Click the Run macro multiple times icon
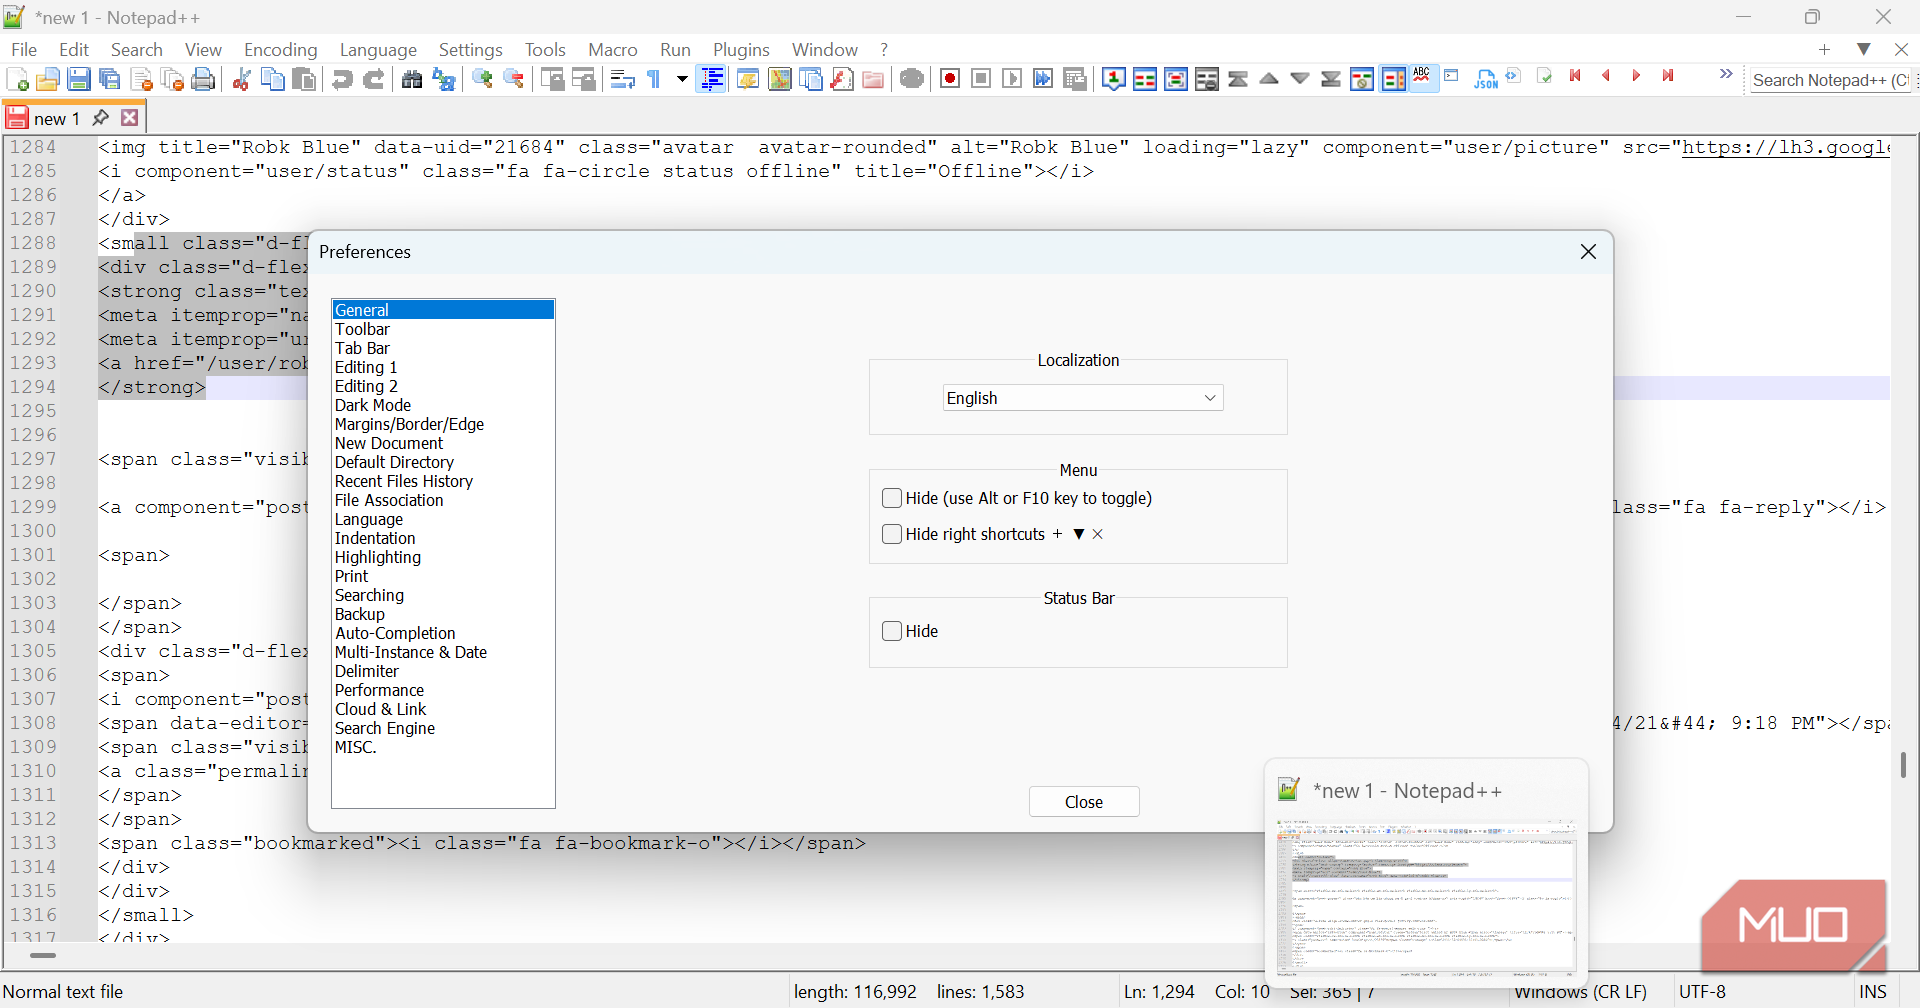This screenshot has width=1920, height=1008. tap(1043, 79)
